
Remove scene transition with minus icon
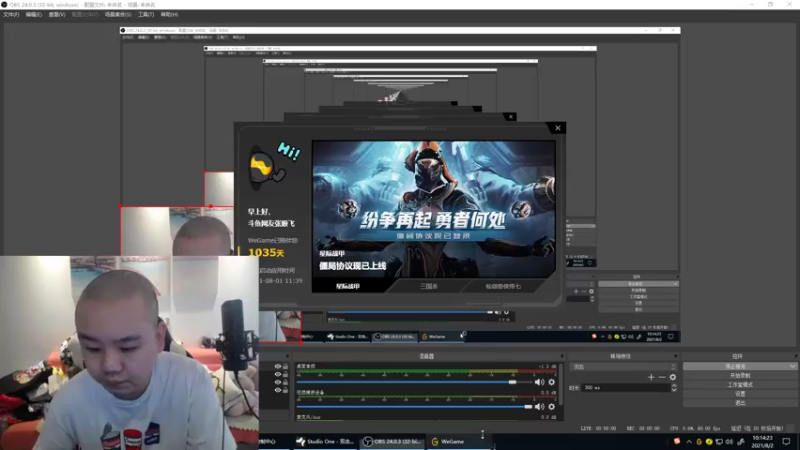click(x=662, y=377)
